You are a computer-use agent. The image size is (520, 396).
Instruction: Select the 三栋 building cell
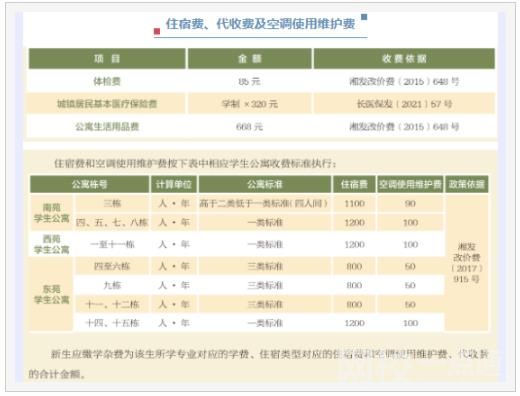click(x=112, y=203)
